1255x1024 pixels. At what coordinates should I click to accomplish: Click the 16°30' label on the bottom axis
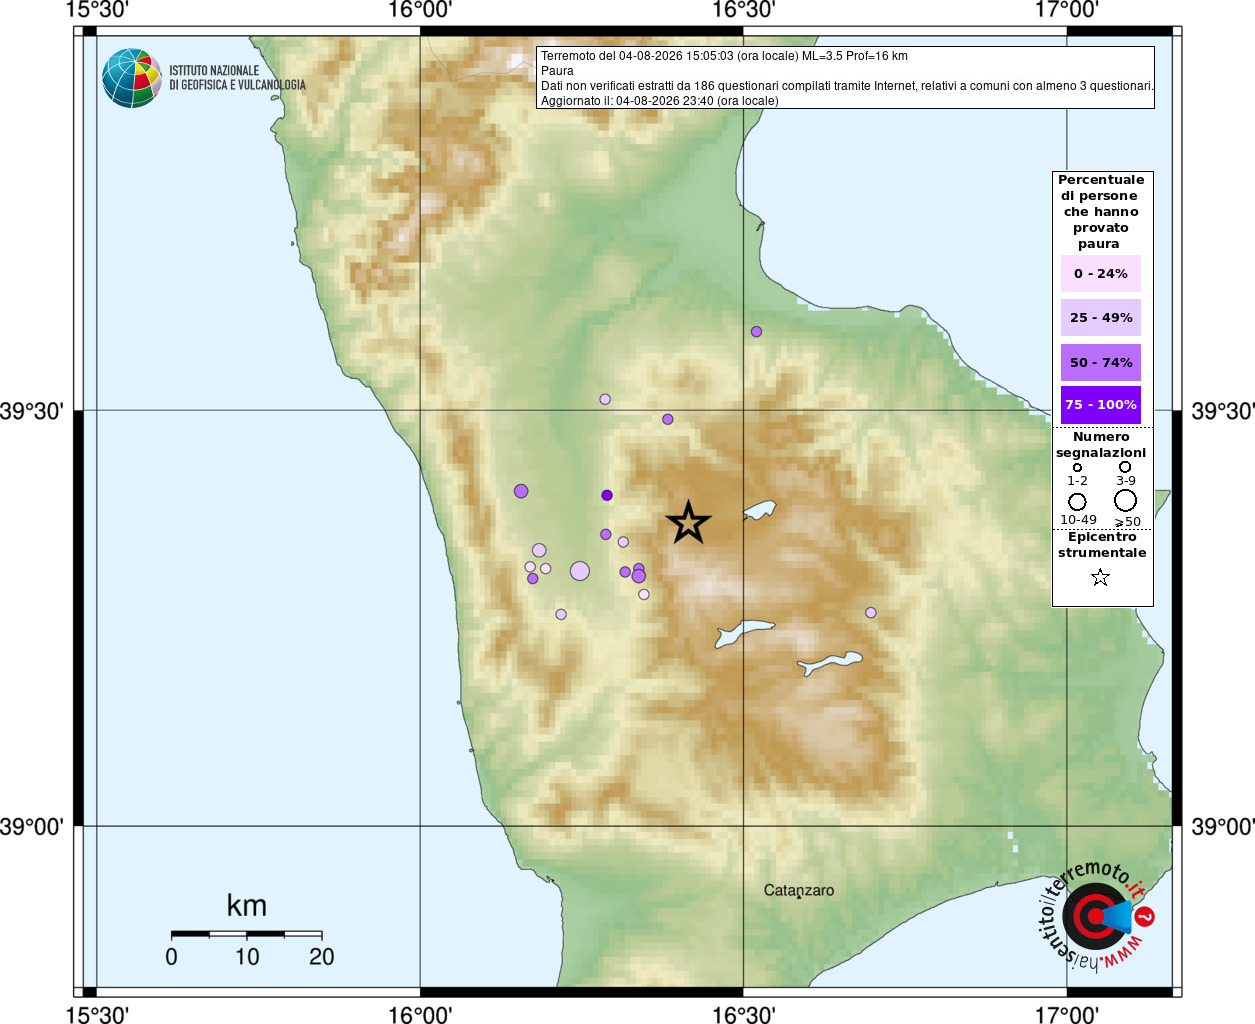[x=743, y=1014]
